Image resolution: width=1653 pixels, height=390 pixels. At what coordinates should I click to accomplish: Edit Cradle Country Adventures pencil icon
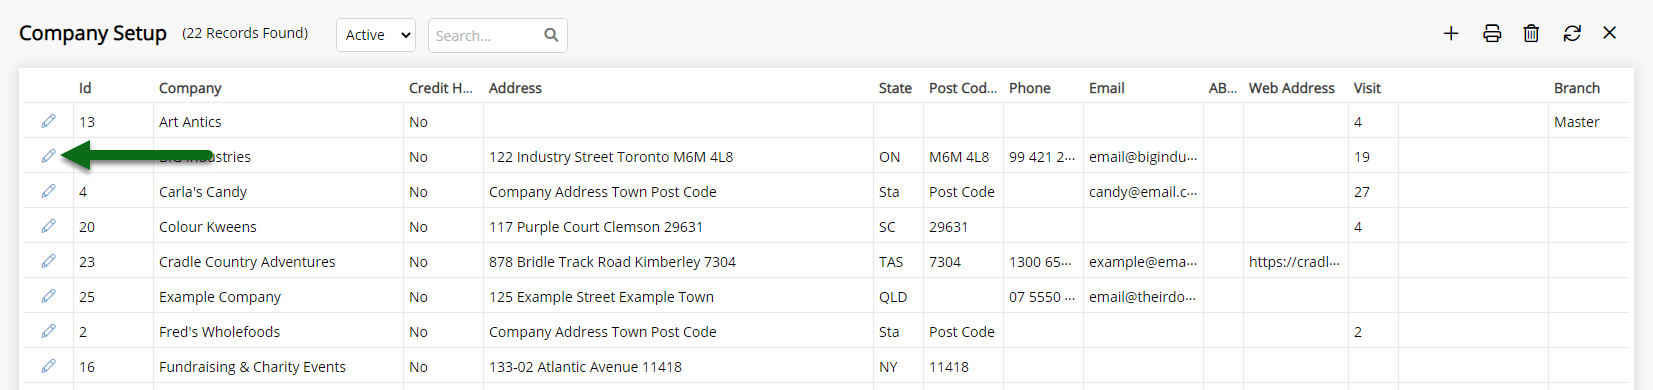[x=48, y=261]
